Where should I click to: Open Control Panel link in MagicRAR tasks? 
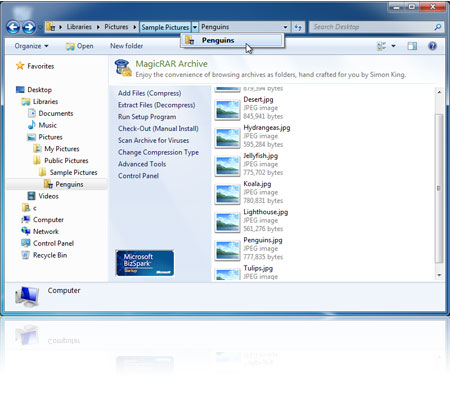click(138, 176)
